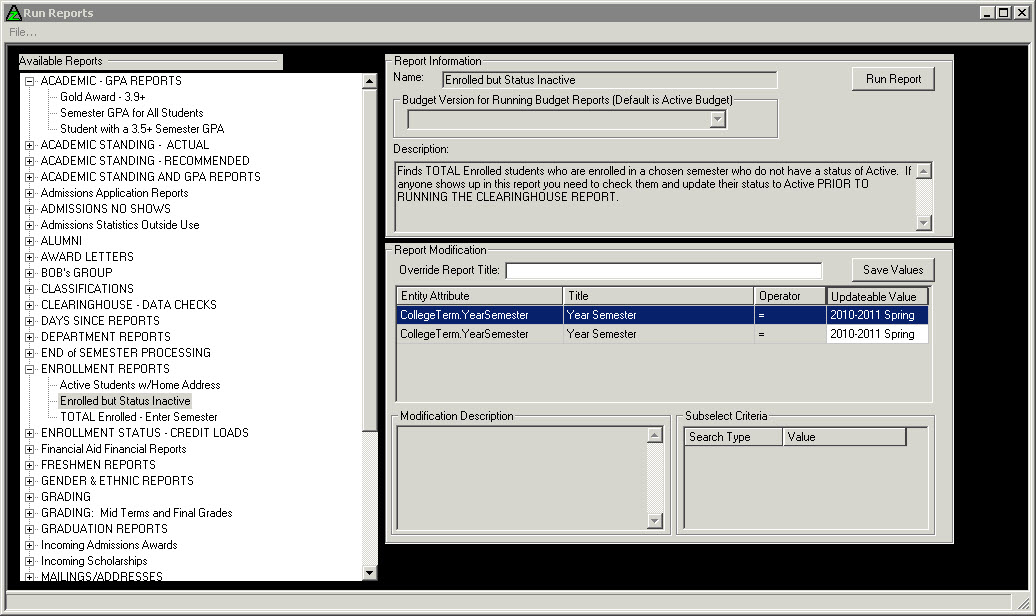Select the Gold Award - 3.9+ report
1036x616 pixels.
pos(102,97)
